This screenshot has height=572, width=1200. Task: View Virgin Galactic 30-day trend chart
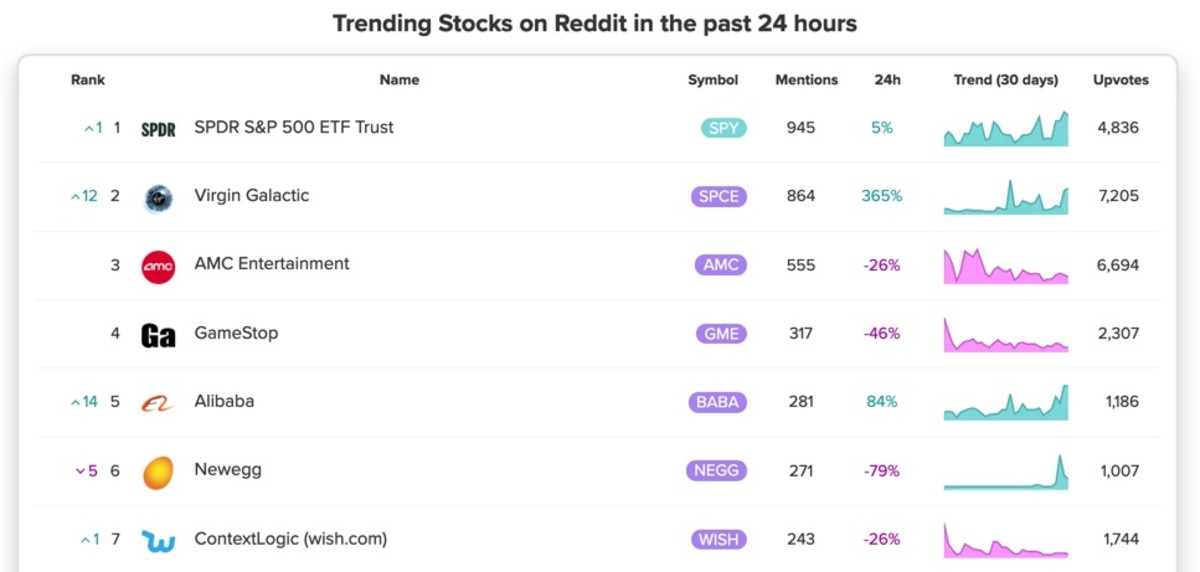[x=1006, y=196]
